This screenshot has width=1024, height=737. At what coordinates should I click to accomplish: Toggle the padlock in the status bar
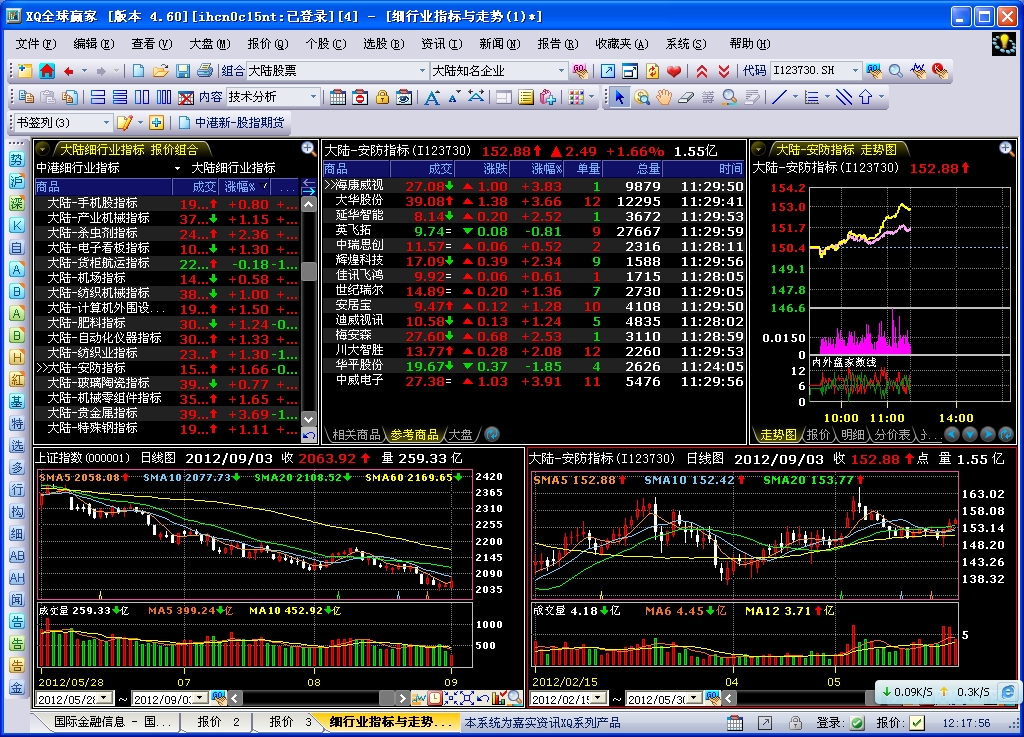pos(795,723)
